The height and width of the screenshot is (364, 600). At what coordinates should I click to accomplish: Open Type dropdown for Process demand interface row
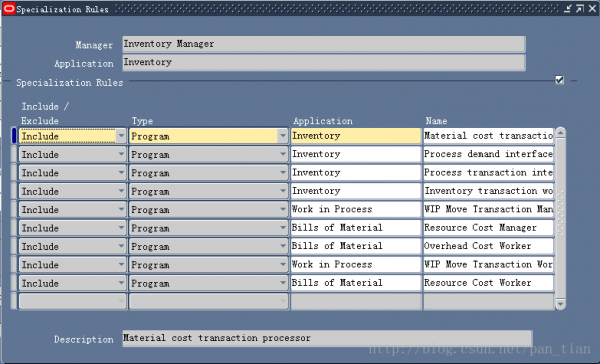tap(283, 154)
